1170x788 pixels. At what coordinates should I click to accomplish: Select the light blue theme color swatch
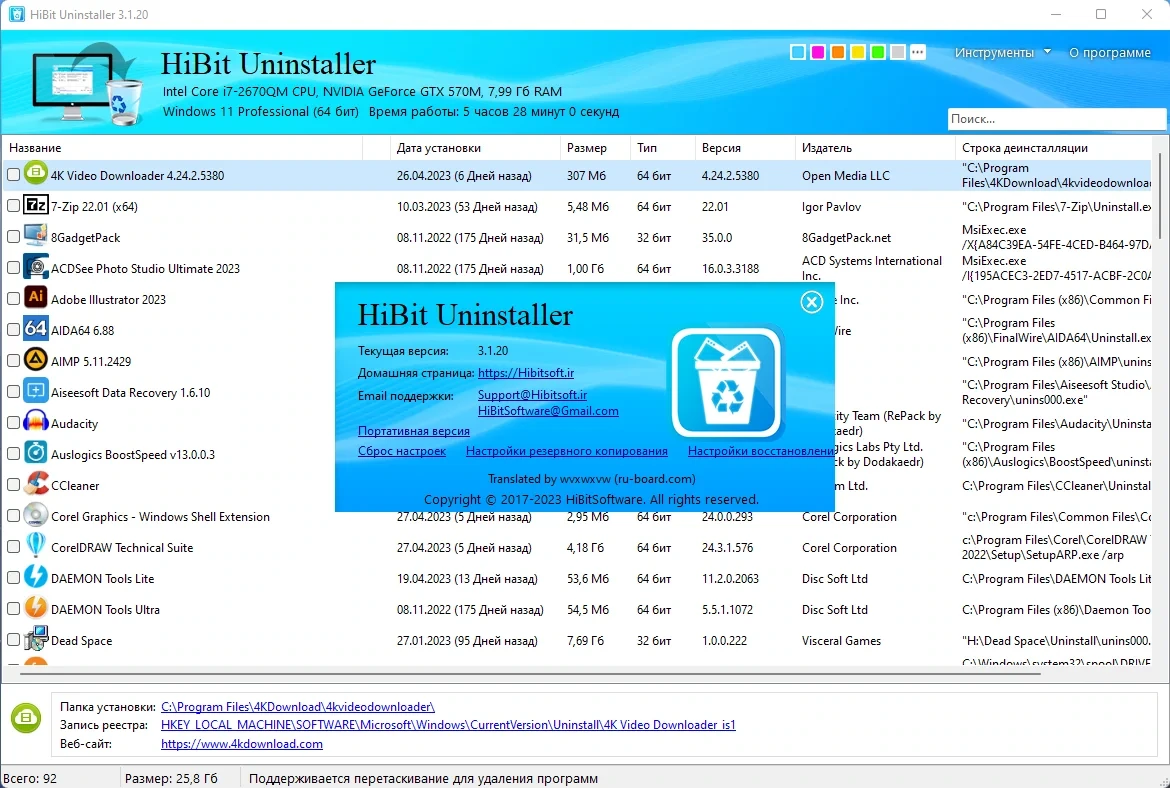coord(798,52)
